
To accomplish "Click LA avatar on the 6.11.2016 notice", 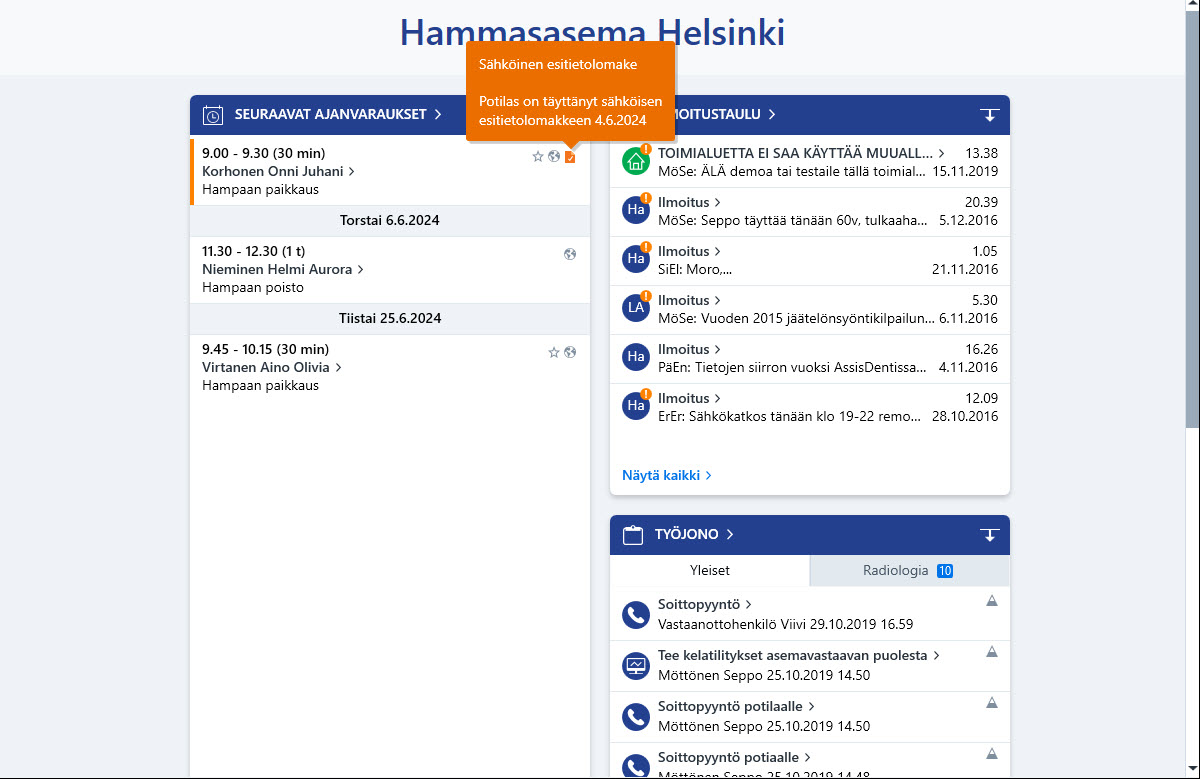I will (636, 308).
